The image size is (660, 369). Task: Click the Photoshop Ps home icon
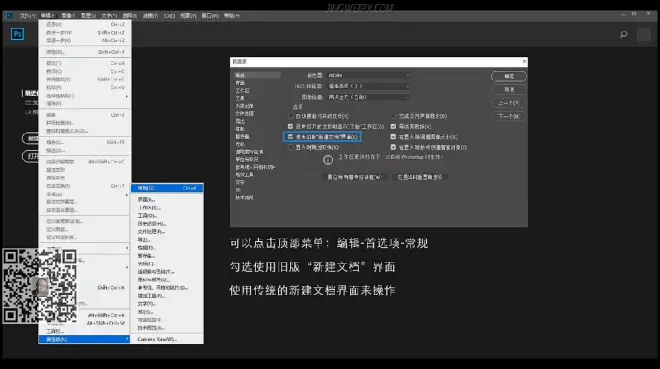click(x=17, y=34)
